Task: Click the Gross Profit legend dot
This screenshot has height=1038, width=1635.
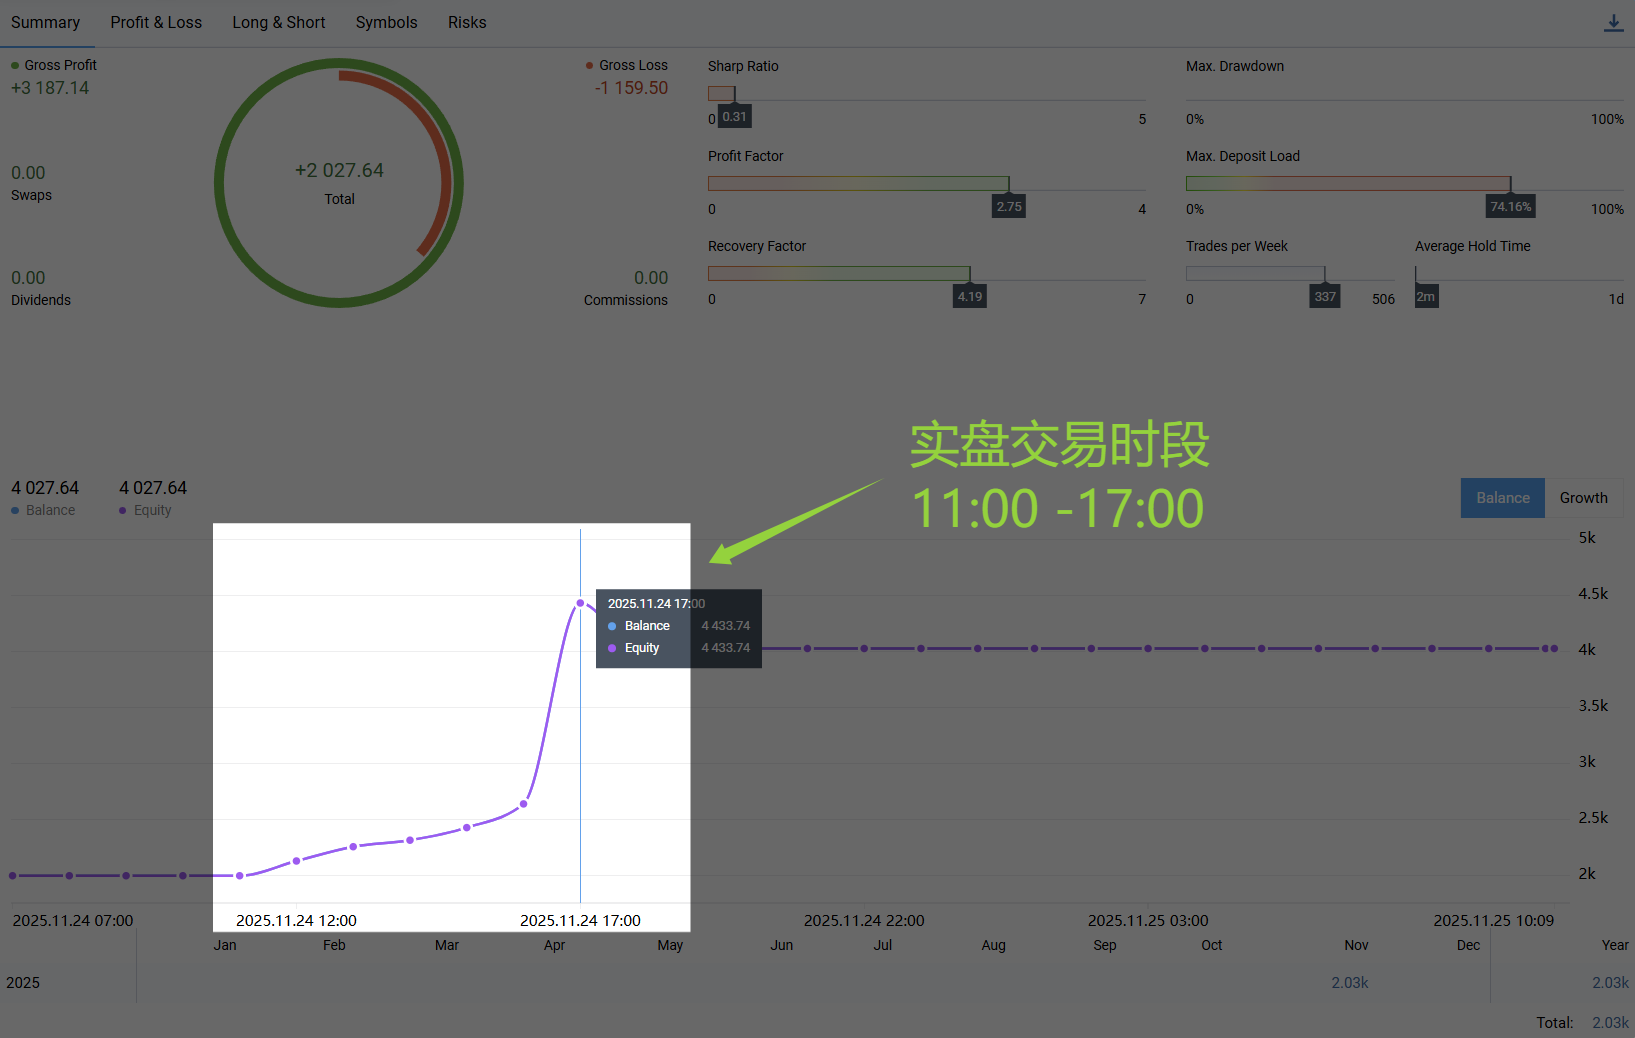Action: coord(15,66)
